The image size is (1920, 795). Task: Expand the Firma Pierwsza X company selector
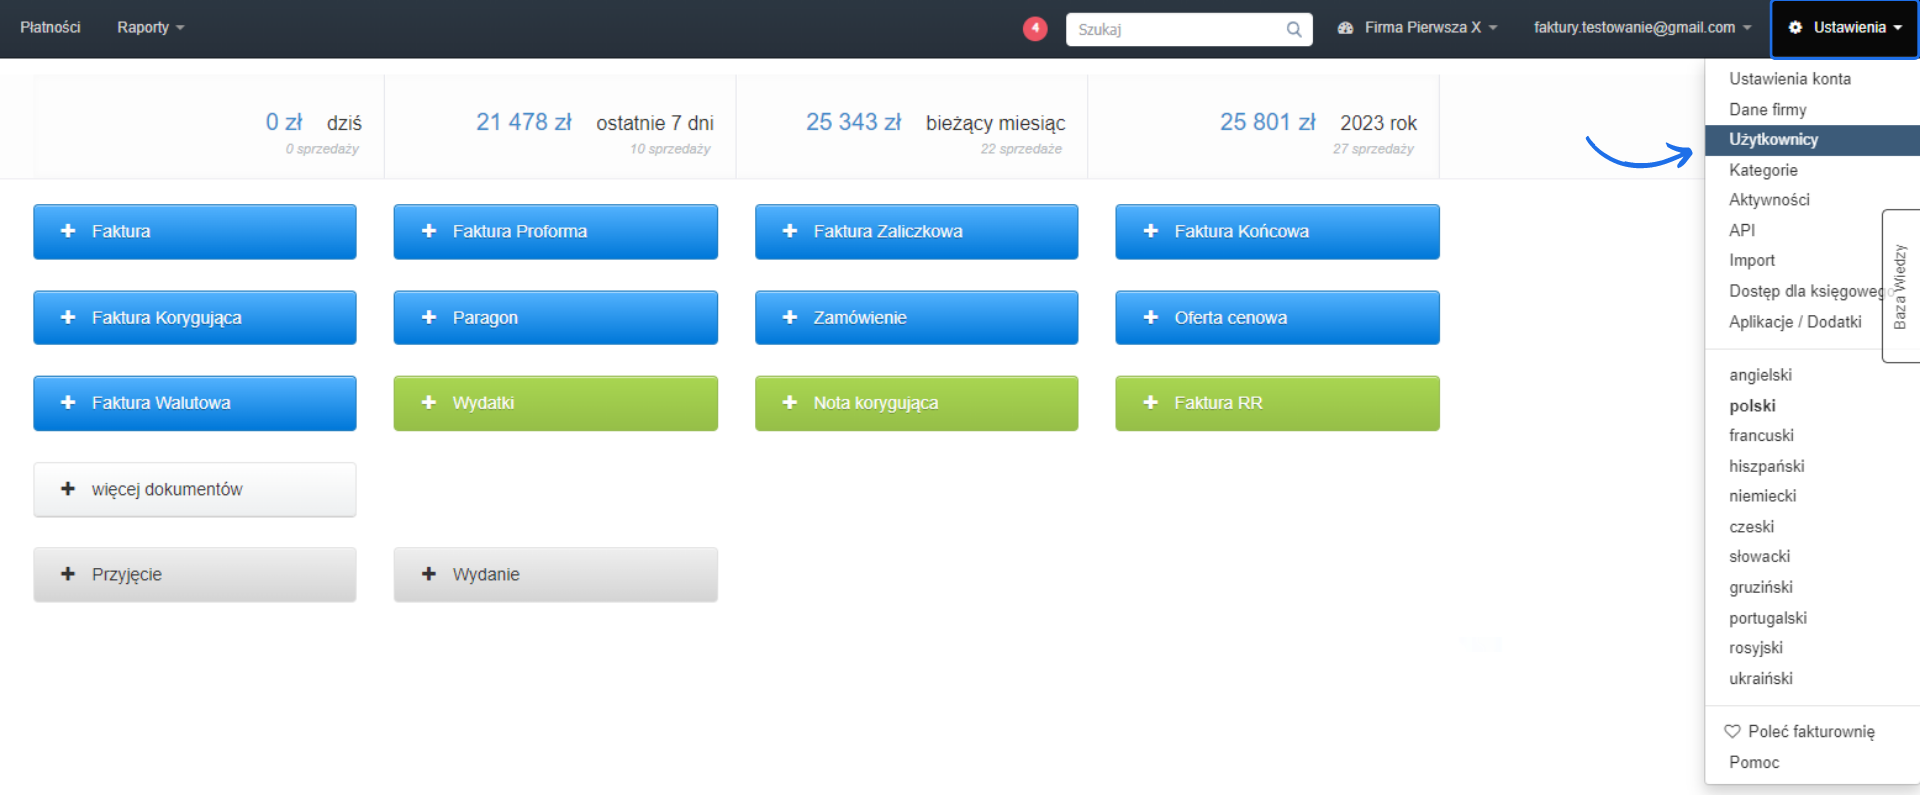[1417, 28]
